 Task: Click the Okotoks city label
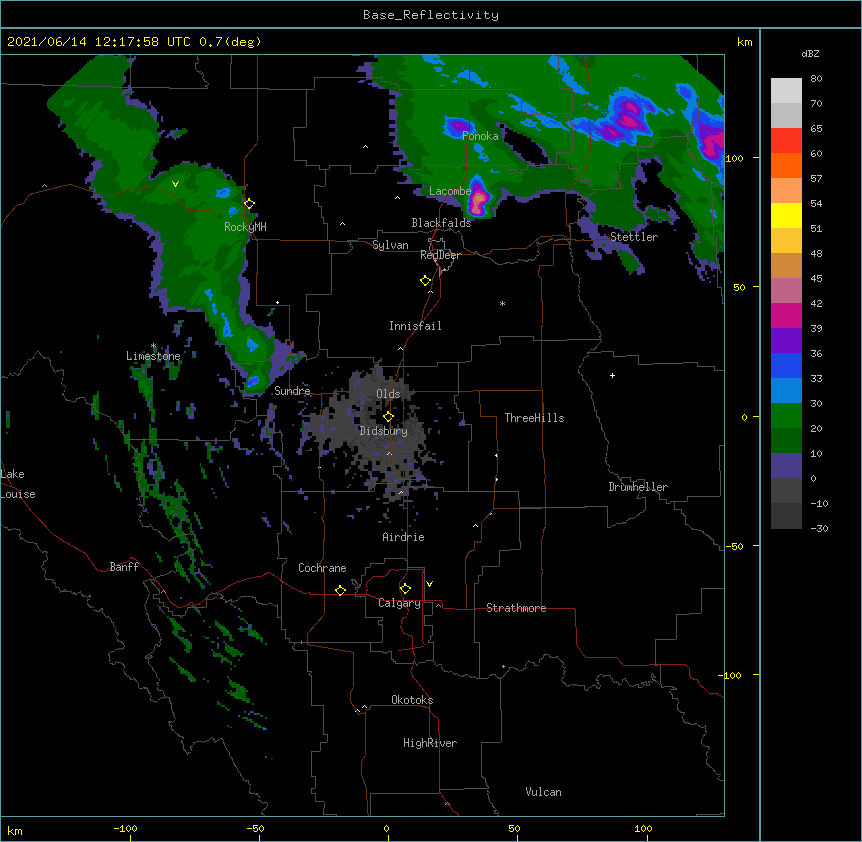point(412,700)
